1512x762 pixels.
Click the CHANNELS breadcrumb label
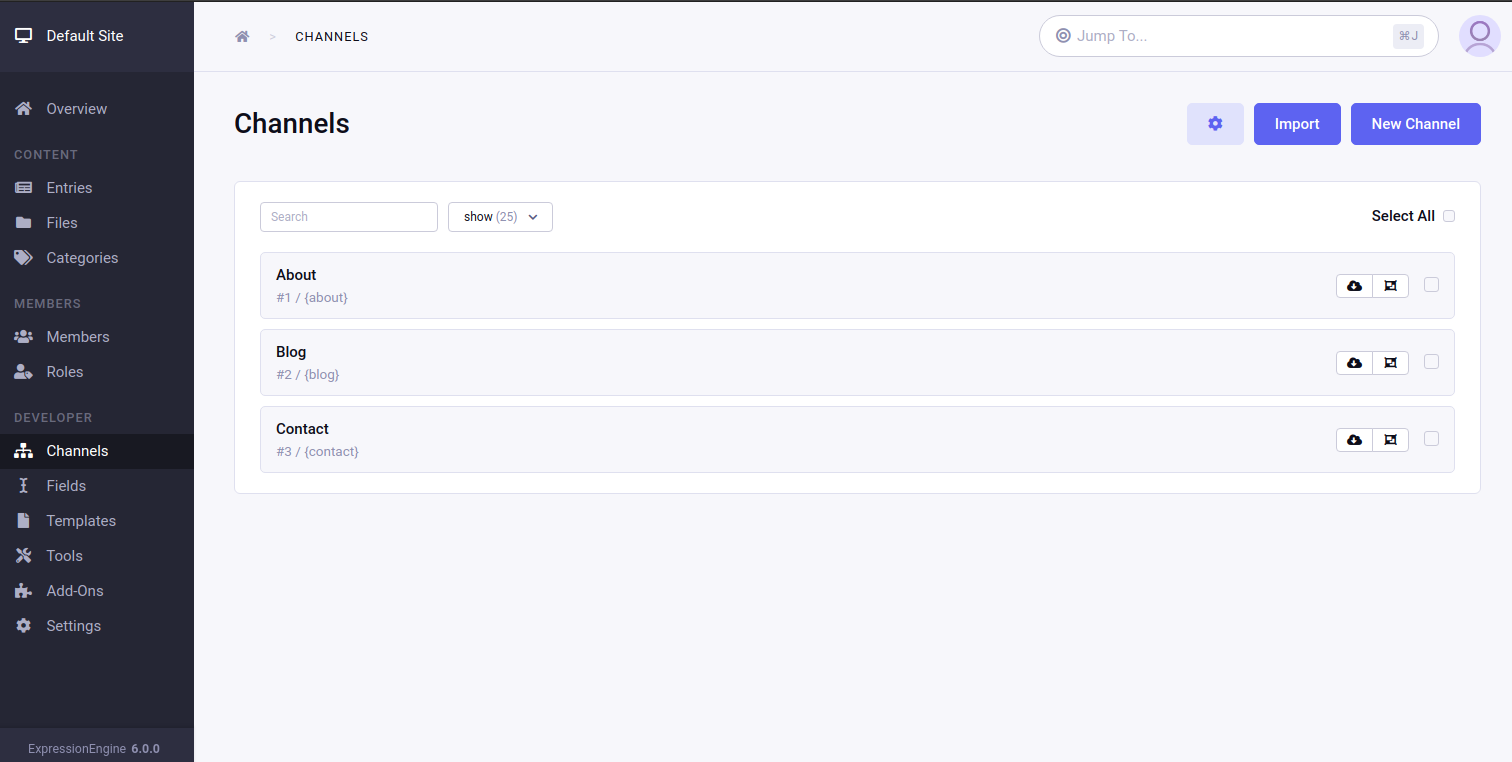331,36
